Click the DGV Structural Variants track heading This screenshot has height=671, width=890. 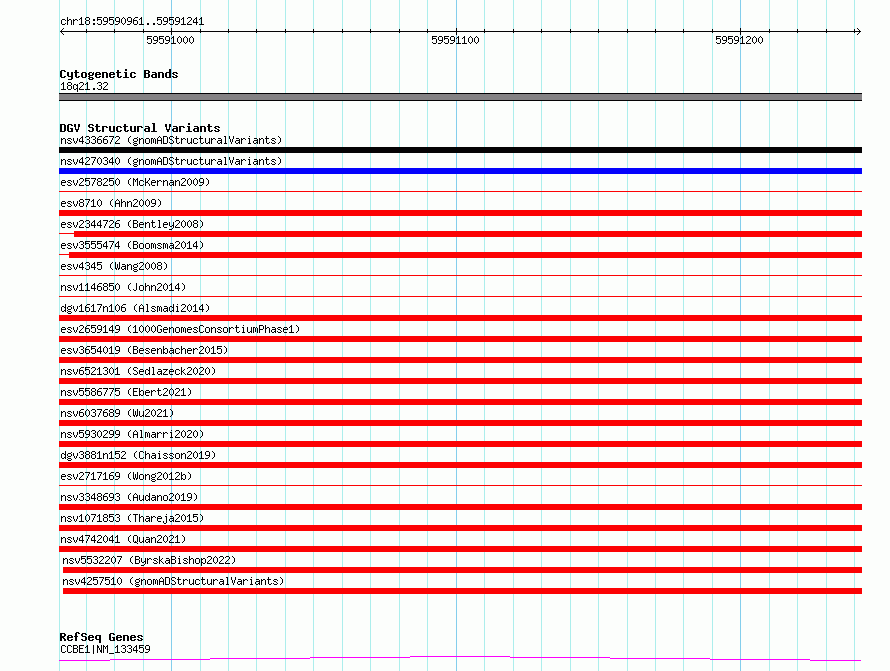[140, 128]
